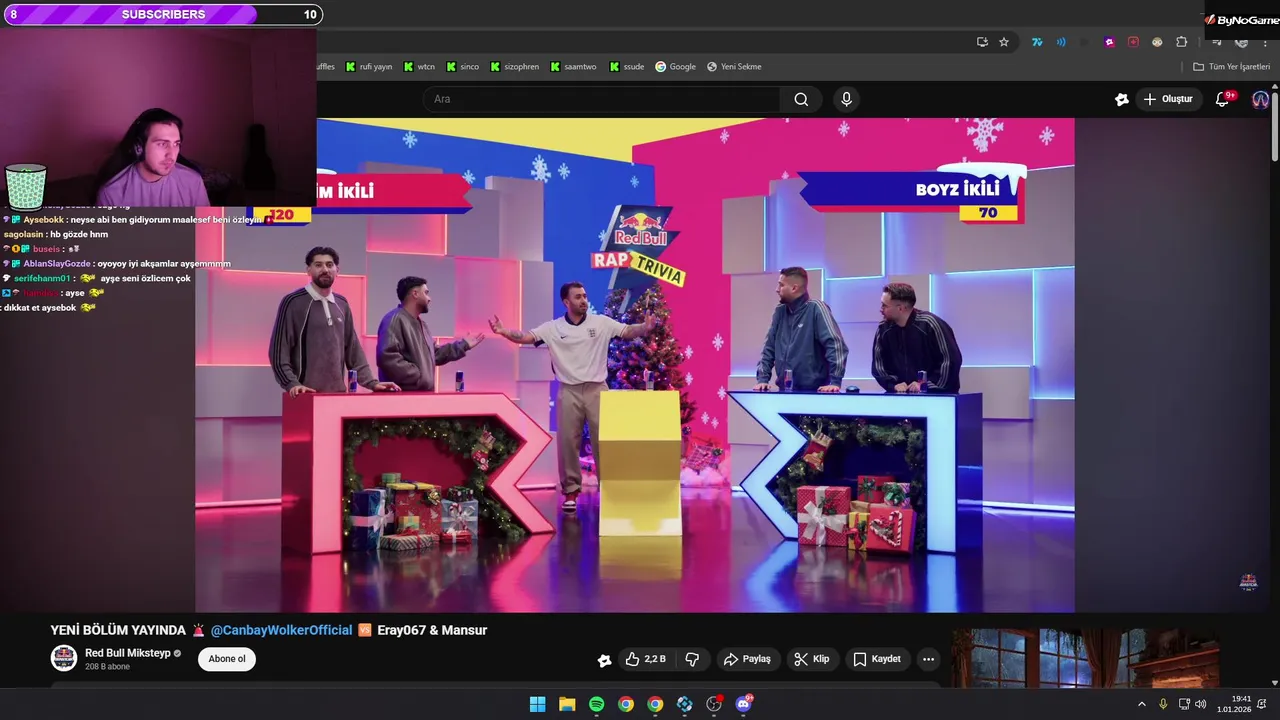The image size is (1280, 720).
Task: Click the taskbar icon with red dot badge
Action: 714,704
